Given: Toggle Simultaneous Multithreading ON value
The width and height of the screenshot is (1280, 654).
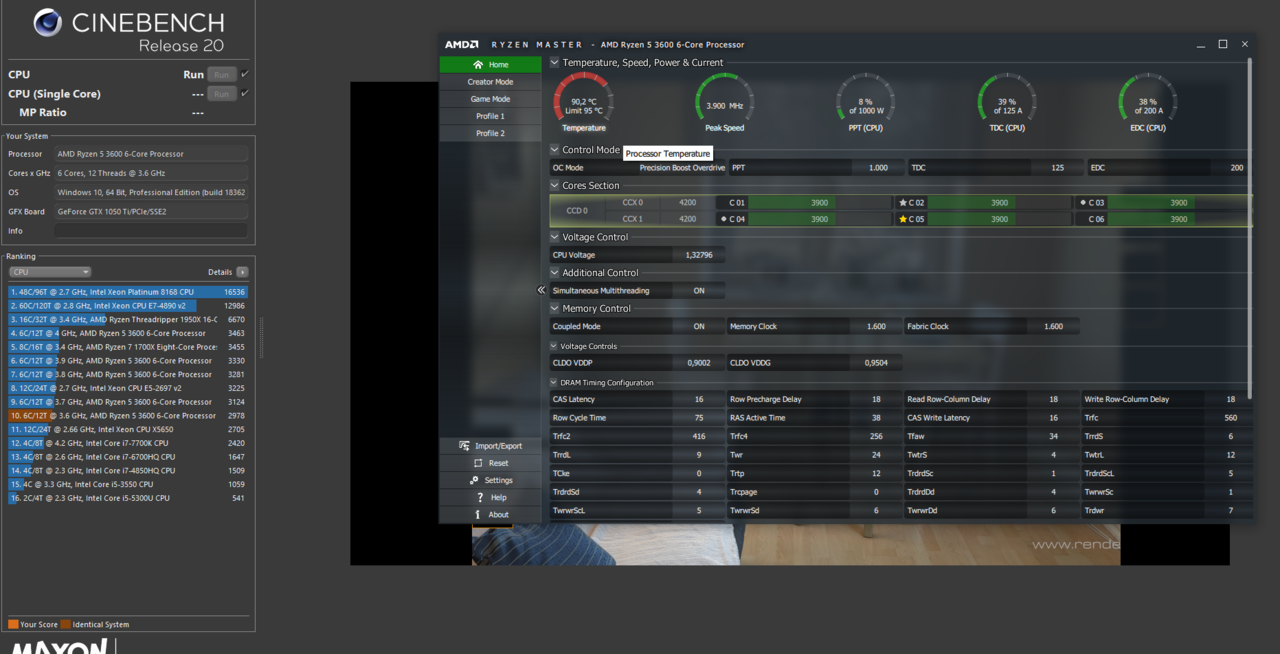Looking at the screenshot, I should pyautogui.click(x=699, y=290).
